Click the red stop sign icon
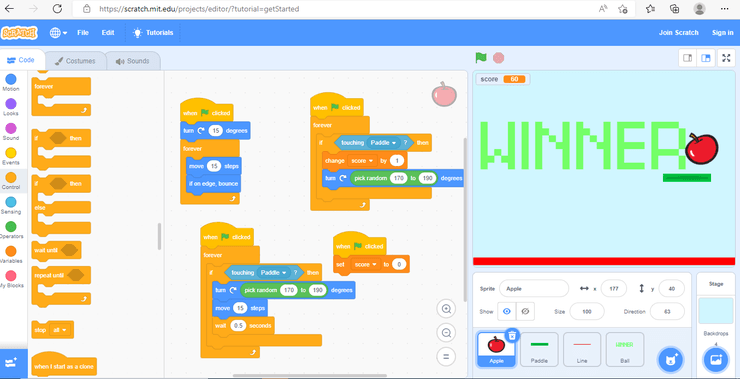Image resolution: width=740 pixels, height=379 pixels. (498, 58)
